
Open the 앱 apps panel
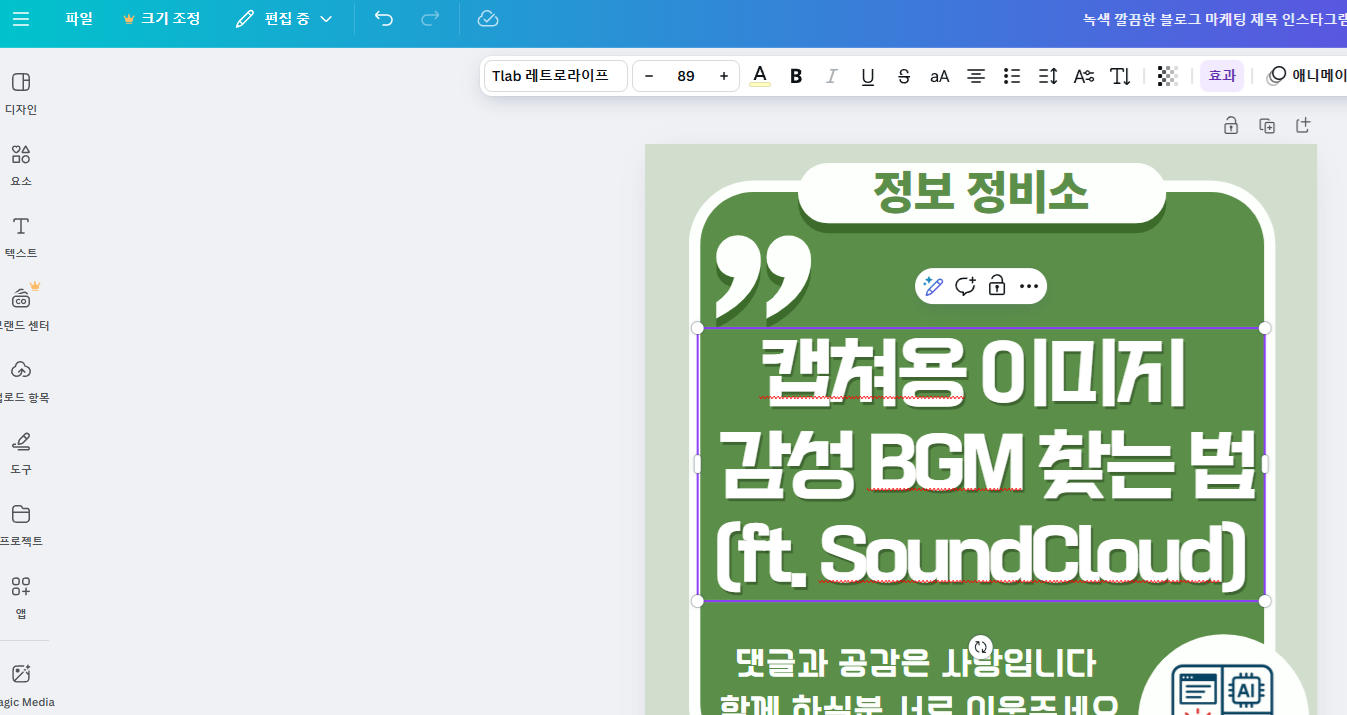(x=21, y=597)
